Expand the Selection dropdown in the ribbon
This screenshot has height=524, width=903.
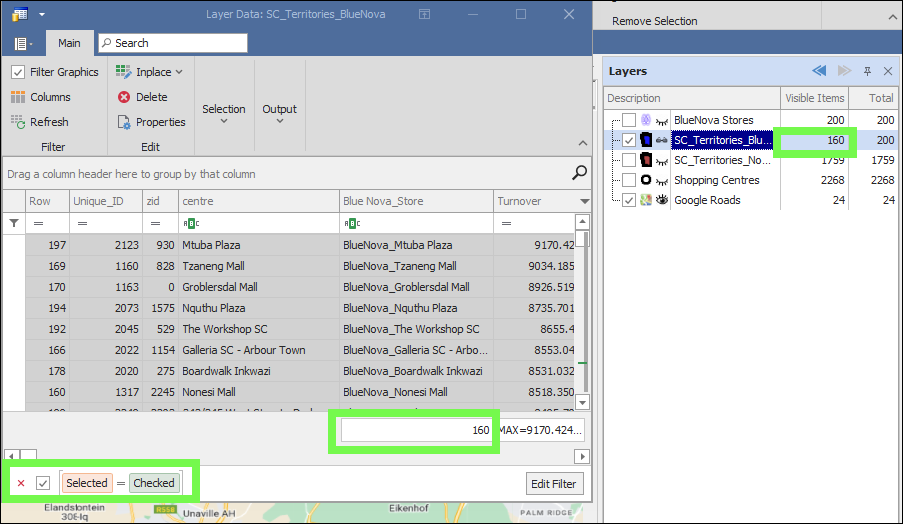[223, 113]
